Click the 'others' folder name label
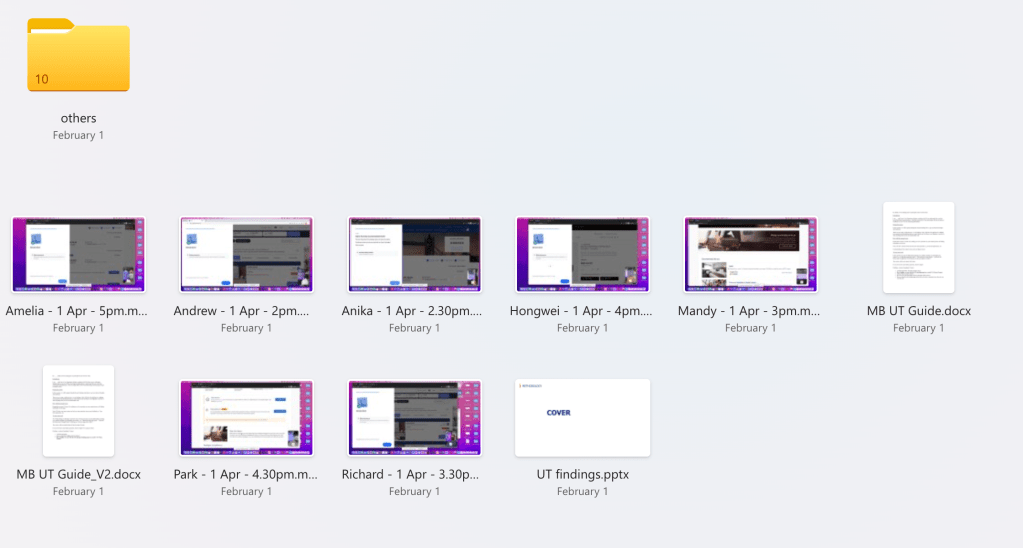The width and height of the screenshot is (1023, 548). point(78,118)
